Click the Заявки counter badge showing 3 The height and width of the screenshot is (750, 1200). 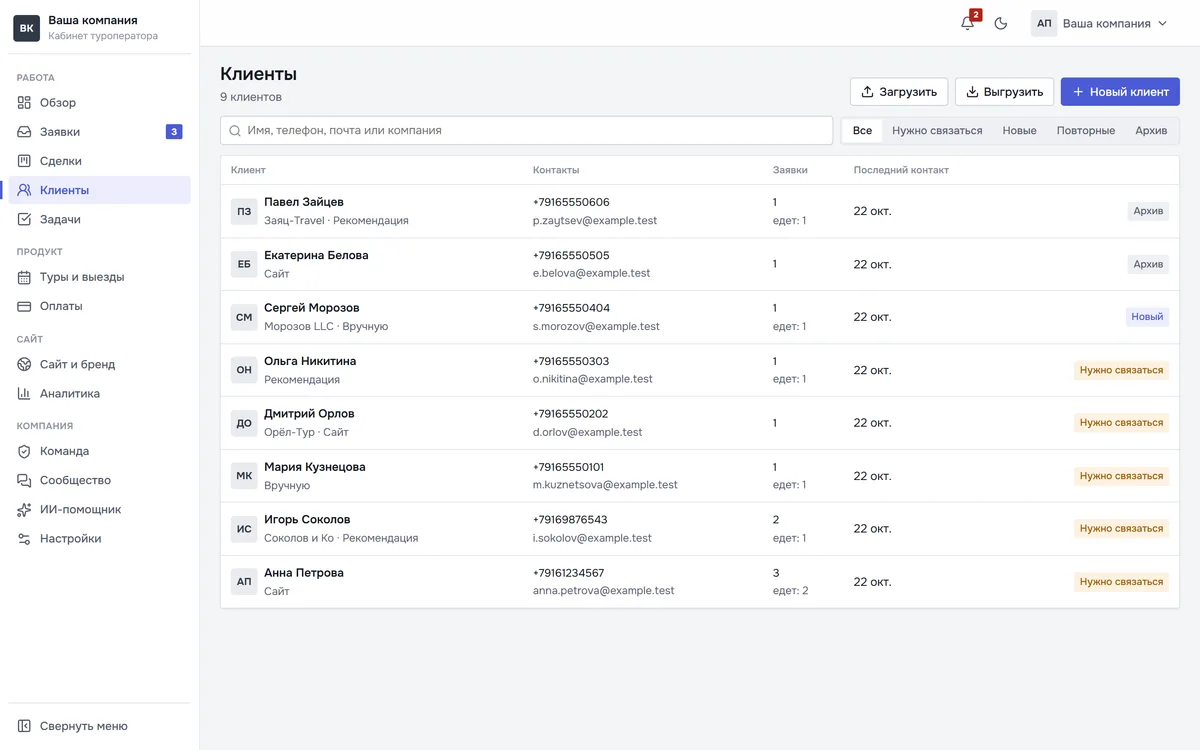point(174,132)
